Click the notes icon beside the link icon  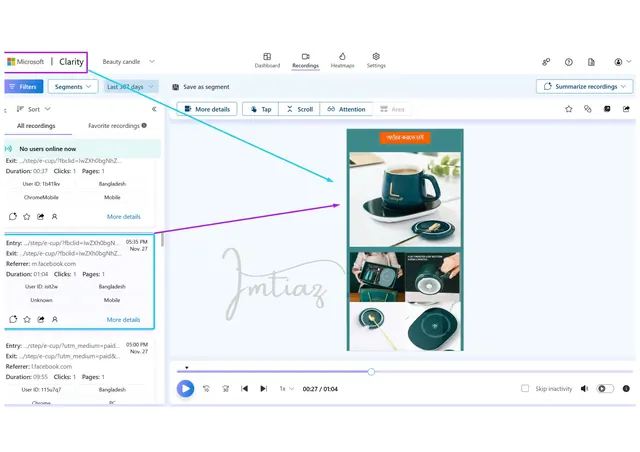click(x=607, y=109)
